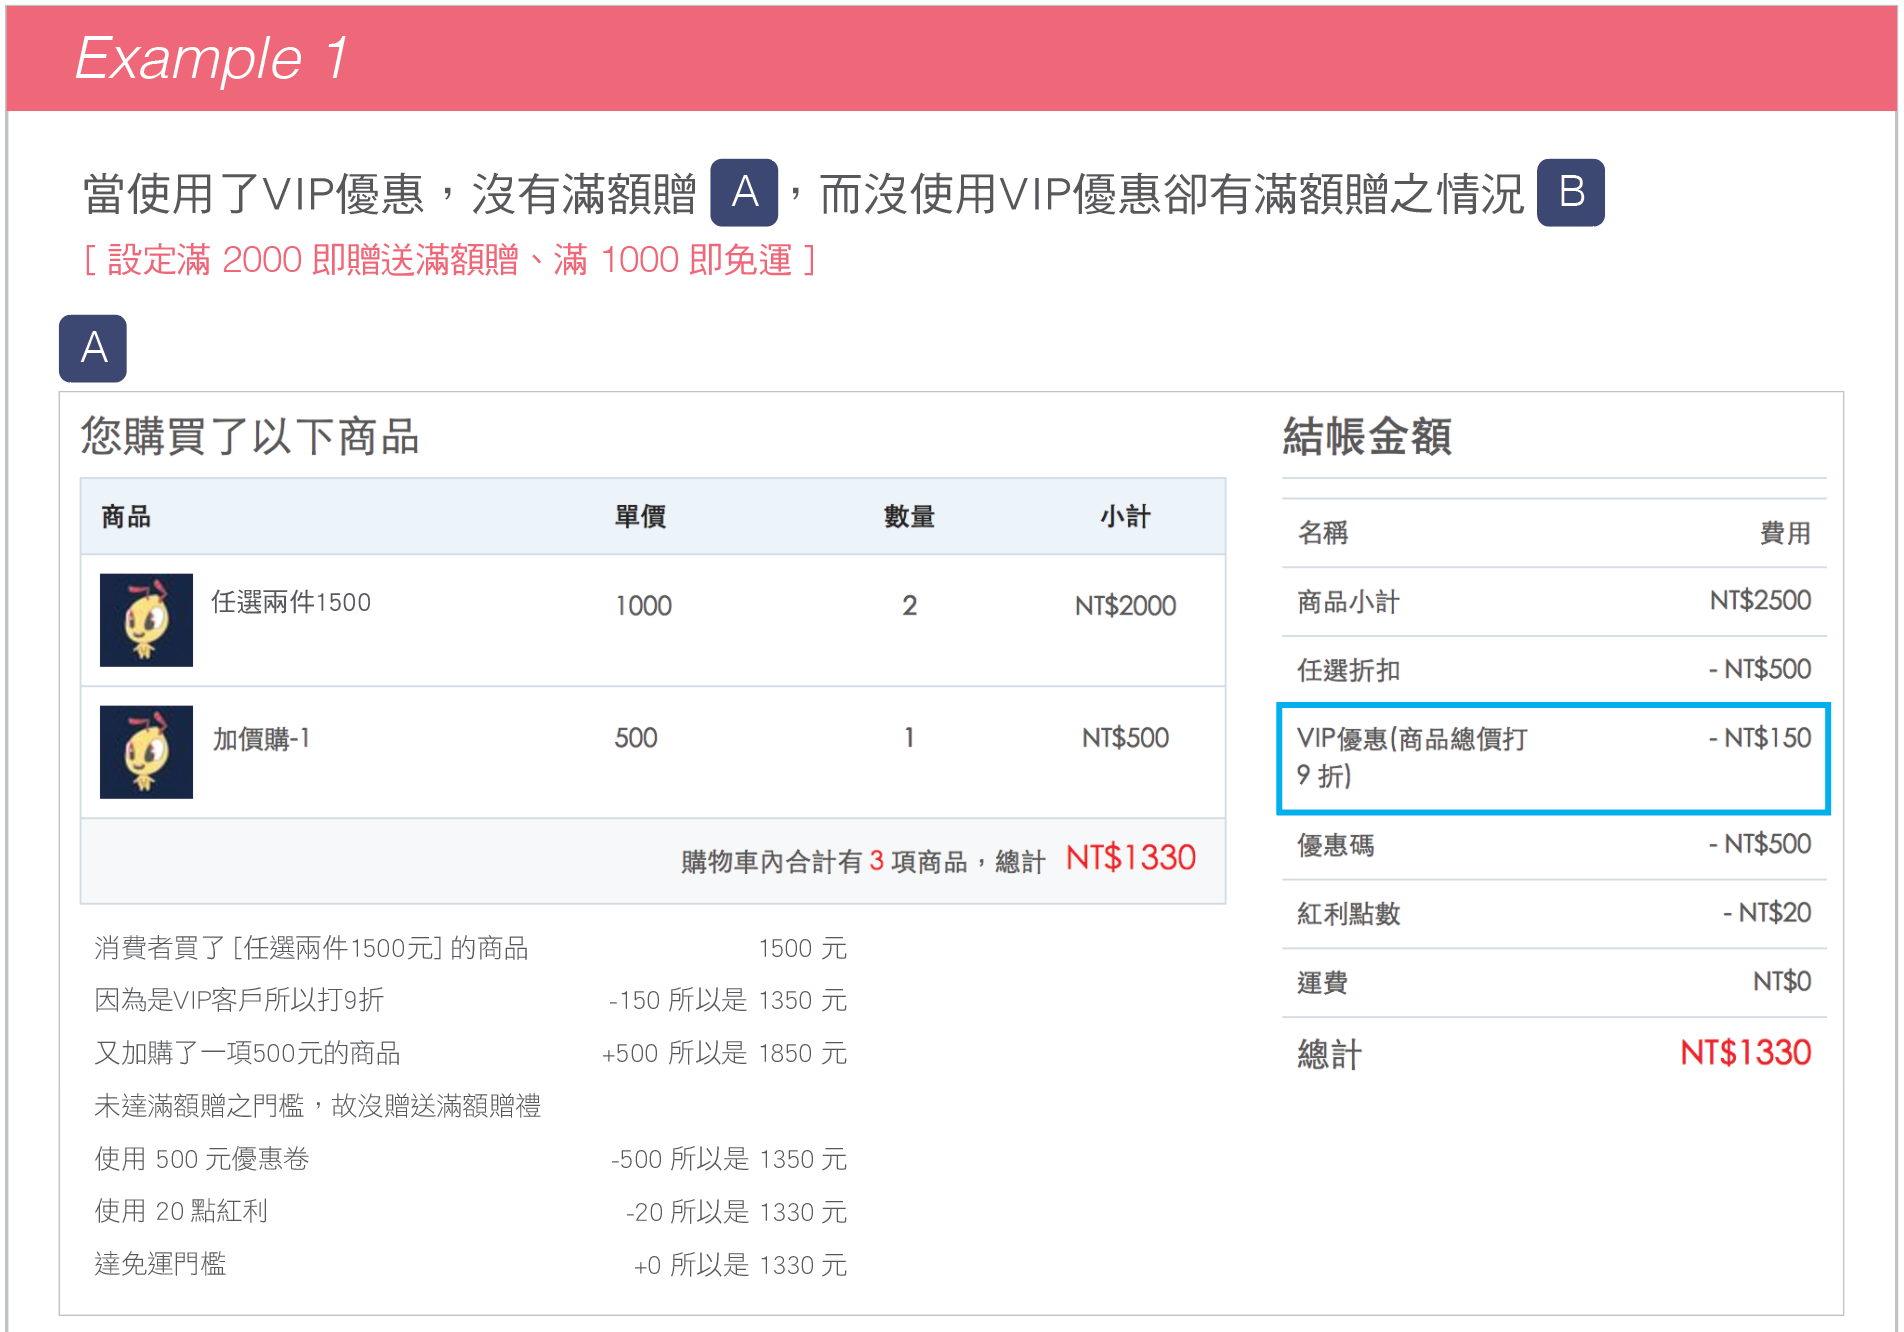This screenshot has height=1332, width=1904.
Task: Click line 因為是VIP客戶所以打9折
Action: 240,1000
